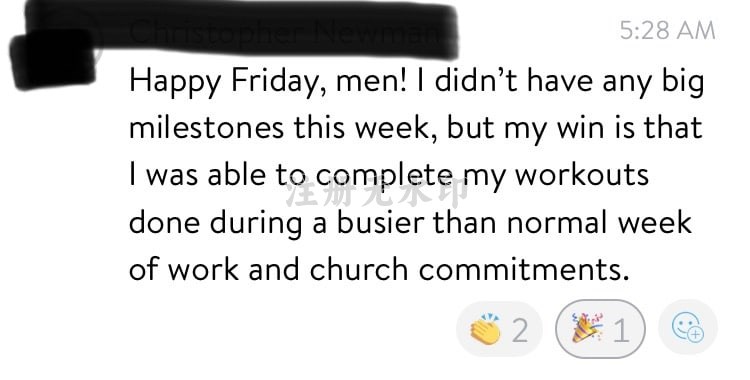750x380 pixels.
Task: Click the word 'workouts' in the message
Action: 582,174
